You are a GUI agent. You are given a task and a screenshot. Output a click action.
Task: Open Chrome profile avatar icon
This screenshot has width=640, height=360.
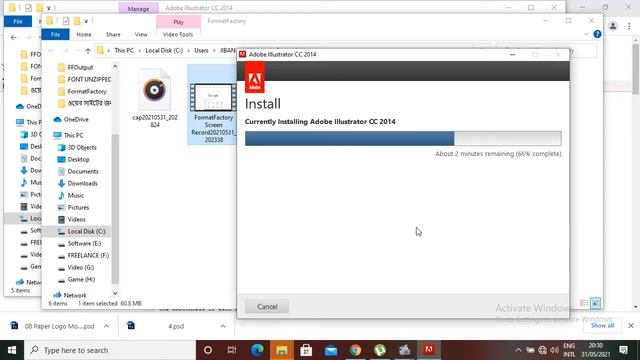(x=613, y=26)
